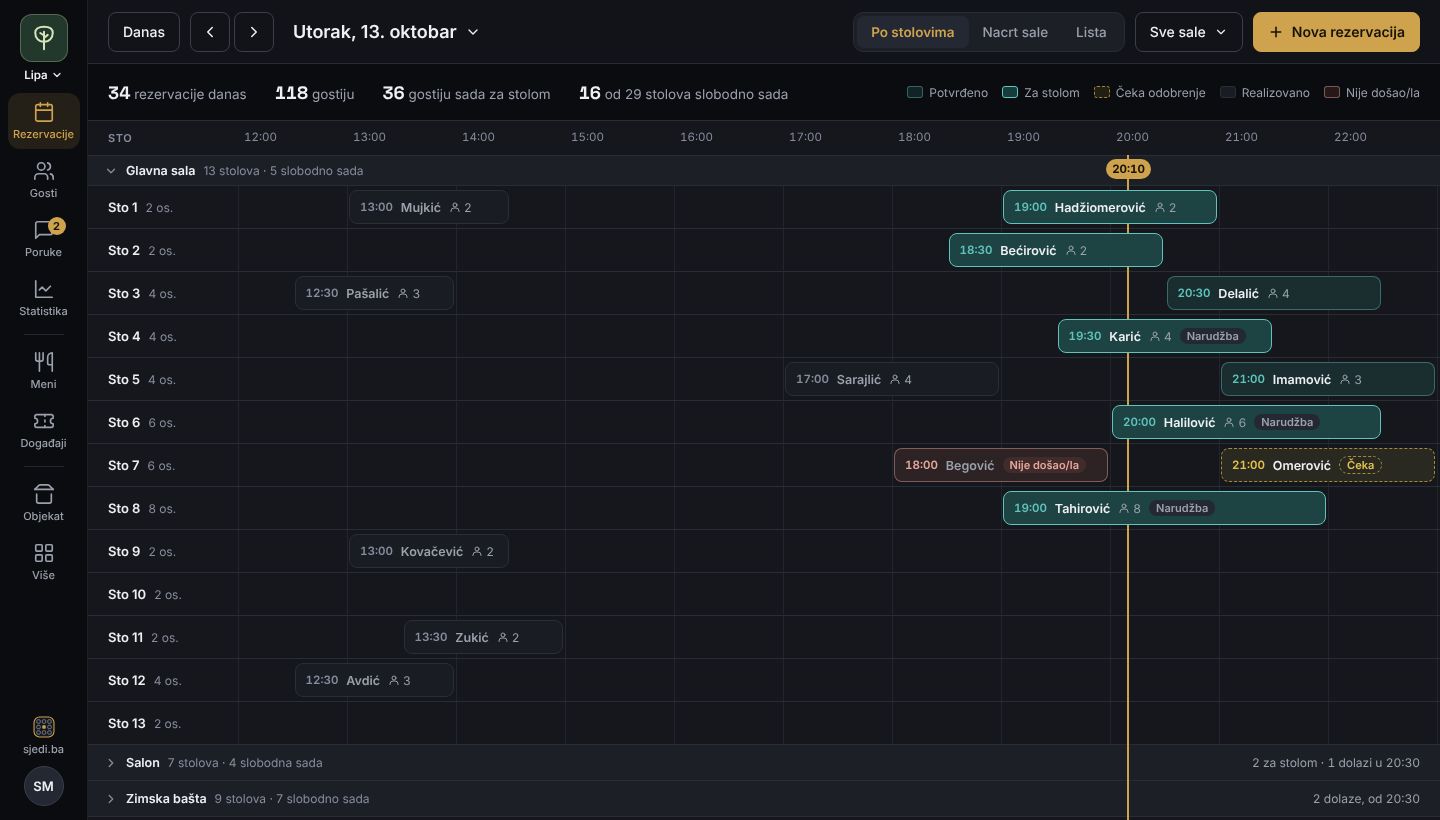Viewport: 1440px width, 820px height.
Task: Open the SM user avatar
Action: (43, 786)
